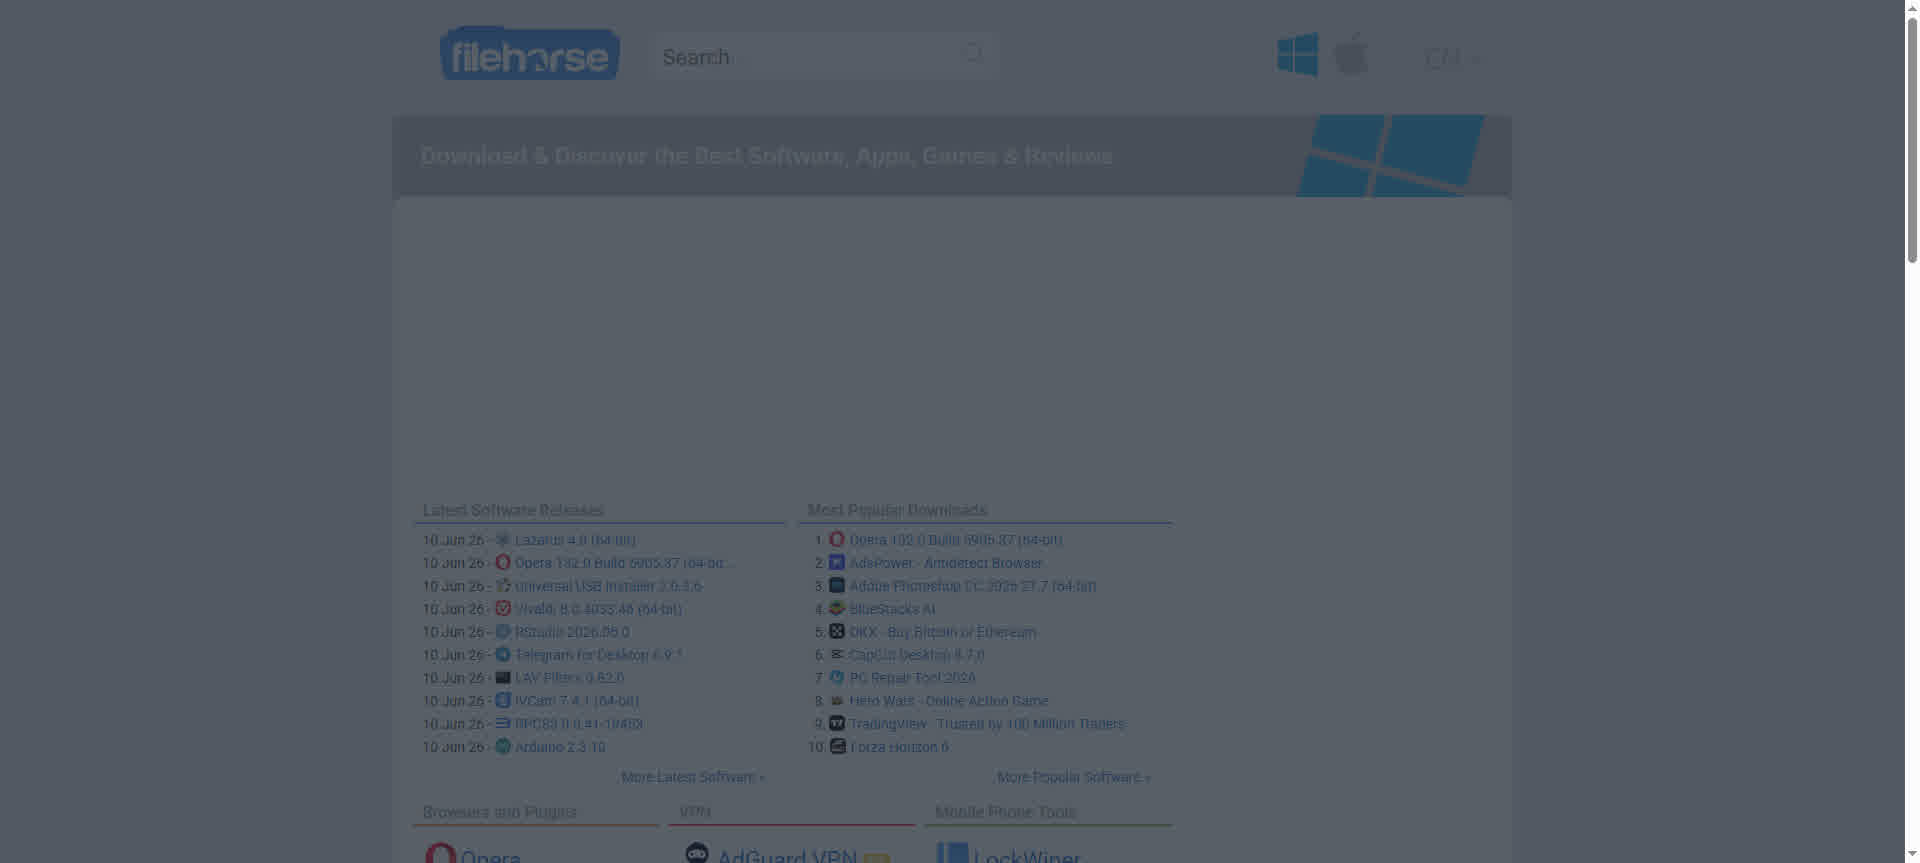Viewport: 1920px width, 863px height.
Task: Switch to Mac software via Apple icon
Action: [x=1351, y=54]
